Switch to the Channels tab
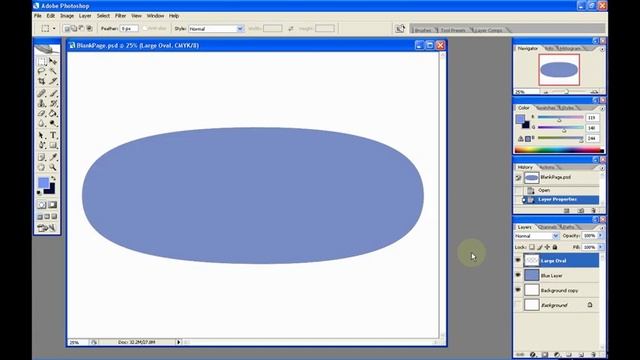 pos(547,227)
